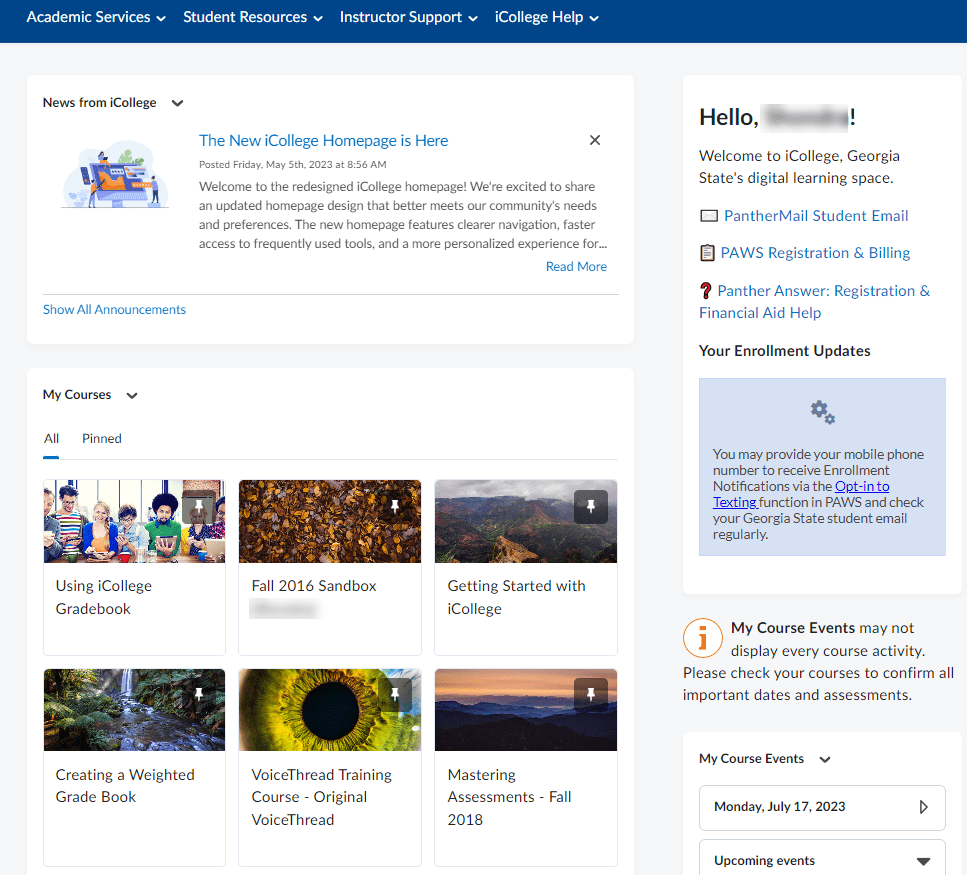This screenshot has height=875, width=967.
Task: Unpin the Creating a Weighted Grade Book course
Action: [x=199, y=695]
